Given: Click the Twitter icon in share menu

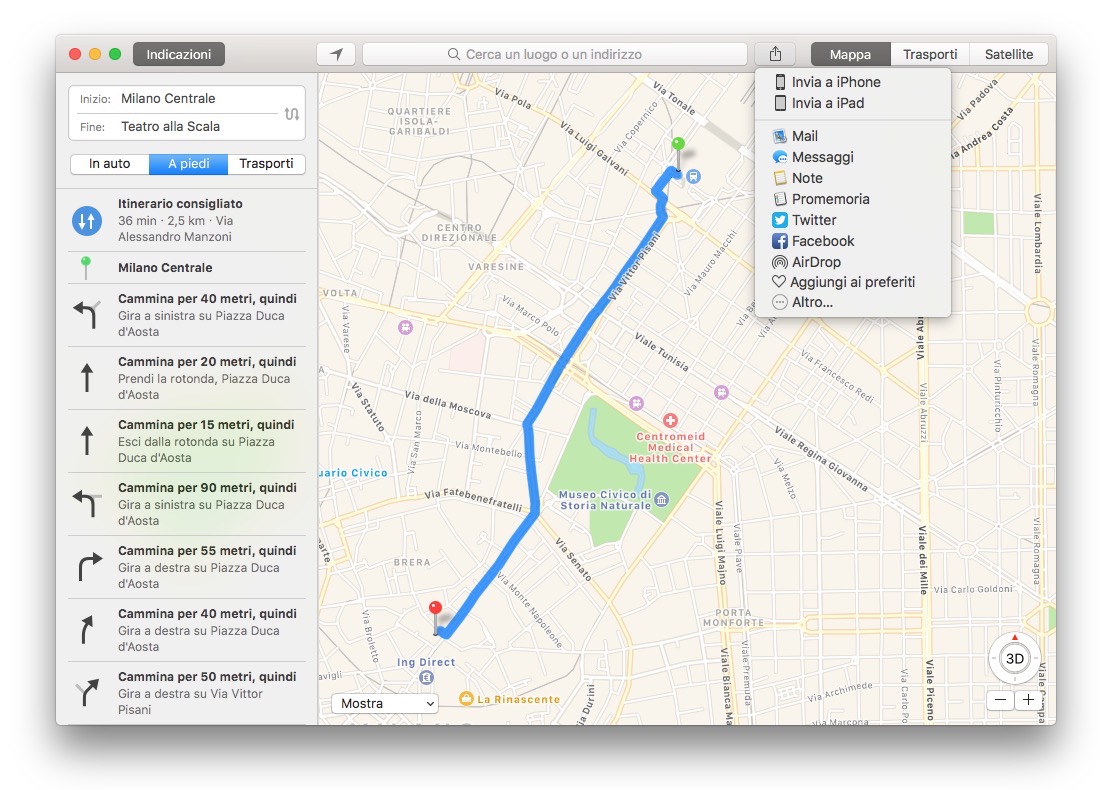Looking at the screenshot, I should coord(779,220).
